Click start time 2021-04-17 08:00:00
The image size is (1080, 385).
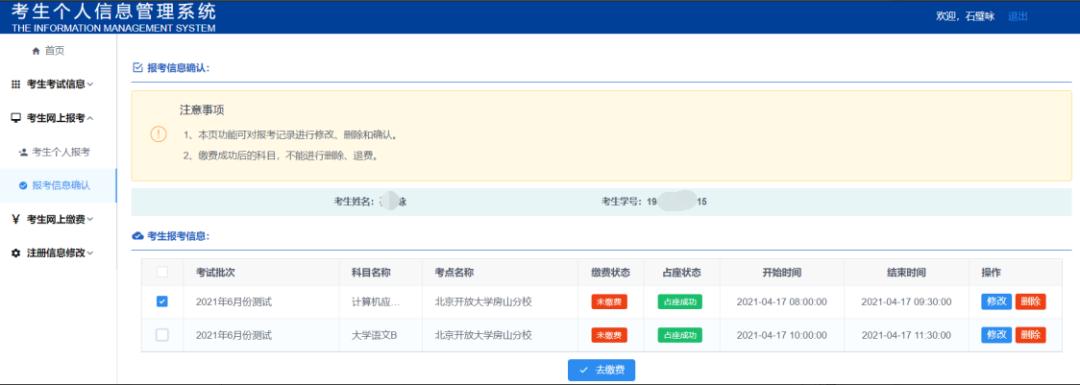pyautogui.click(x=782, y=302)
